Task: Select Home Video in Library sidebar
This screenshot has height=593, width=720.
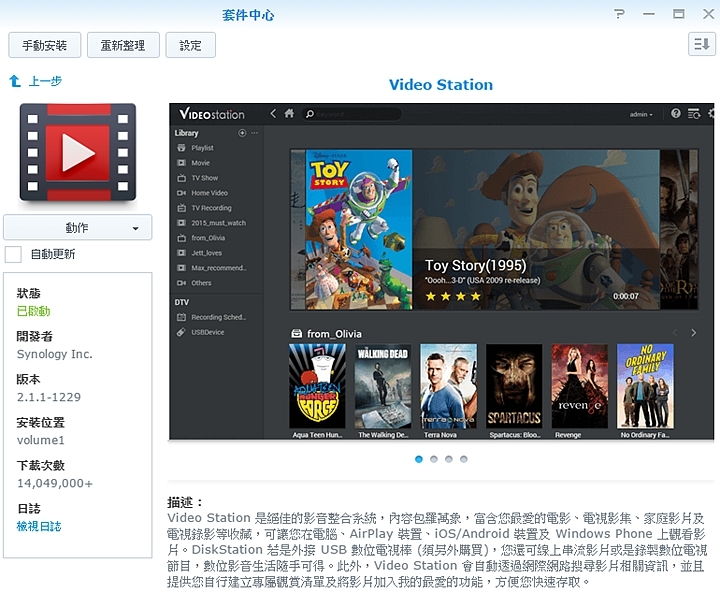Action: tap(209, 193)
